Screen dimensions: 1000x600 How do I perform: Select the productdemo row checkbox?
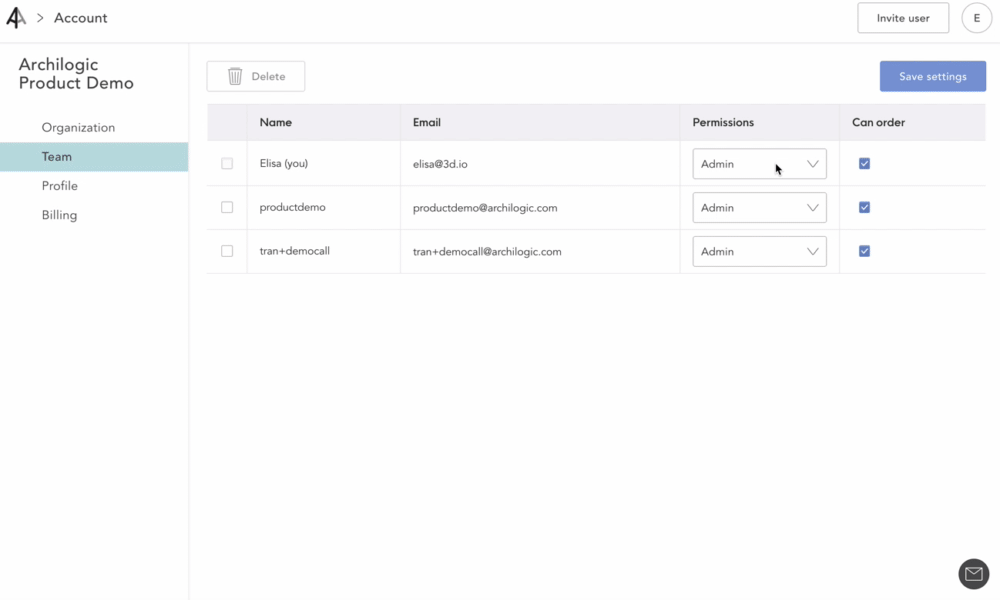pos(227,207)
